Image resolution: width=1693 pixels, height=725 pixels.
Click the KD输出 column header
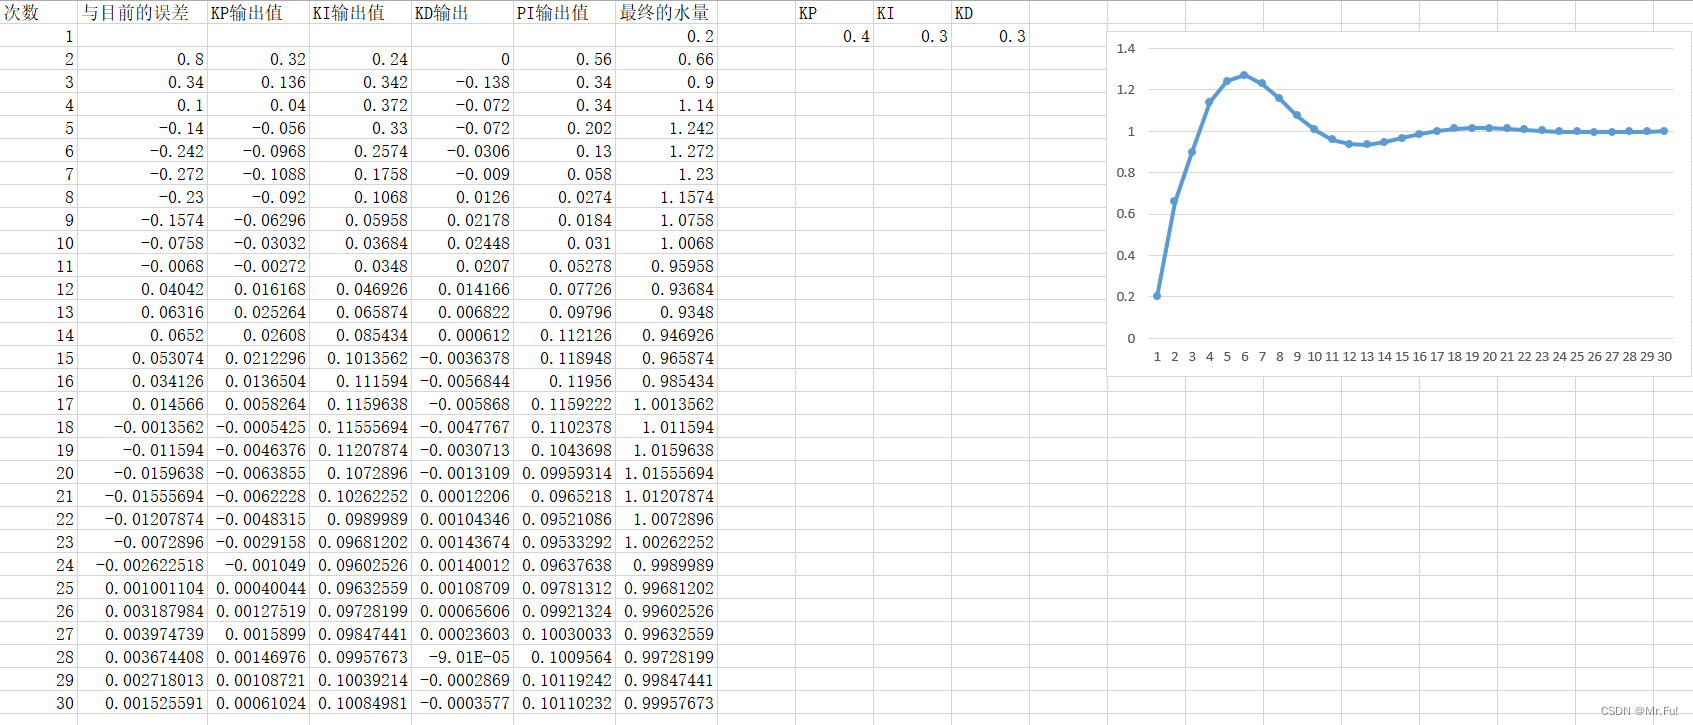pyautogui.click(x=462, y=12)
